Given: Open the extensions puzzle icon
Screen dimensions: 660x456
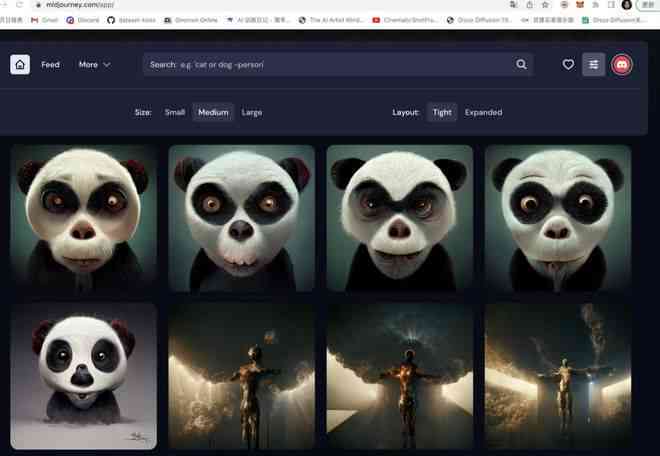Looking at the screenshot, I should click(x=596, y=5).
